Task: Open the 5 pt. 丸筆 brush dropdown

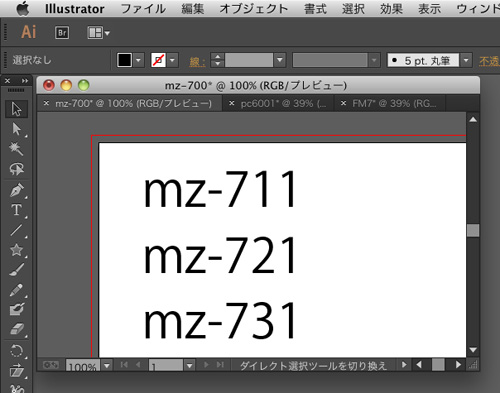Action: pos(466,60)
